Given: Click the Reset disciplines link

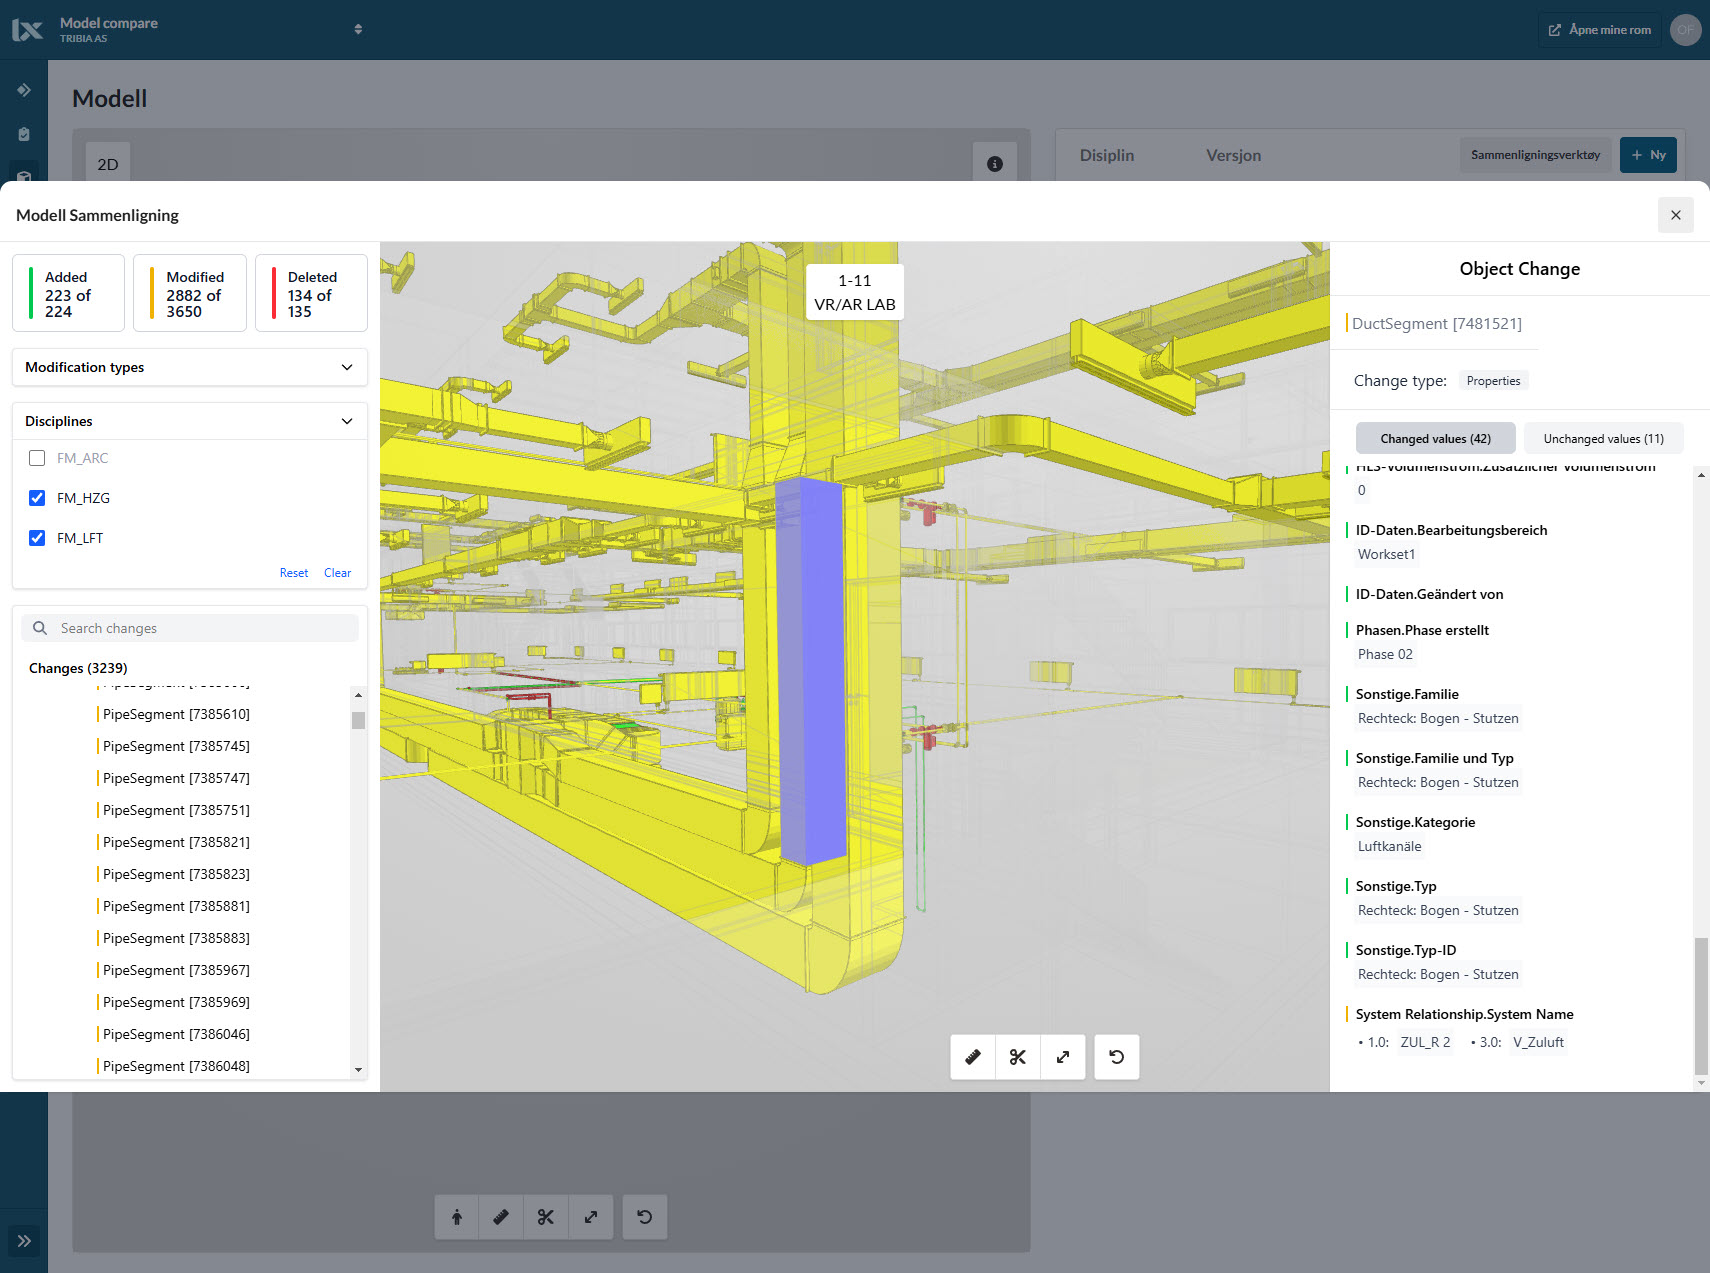Looking at the screenshot, I should point(293,573).
